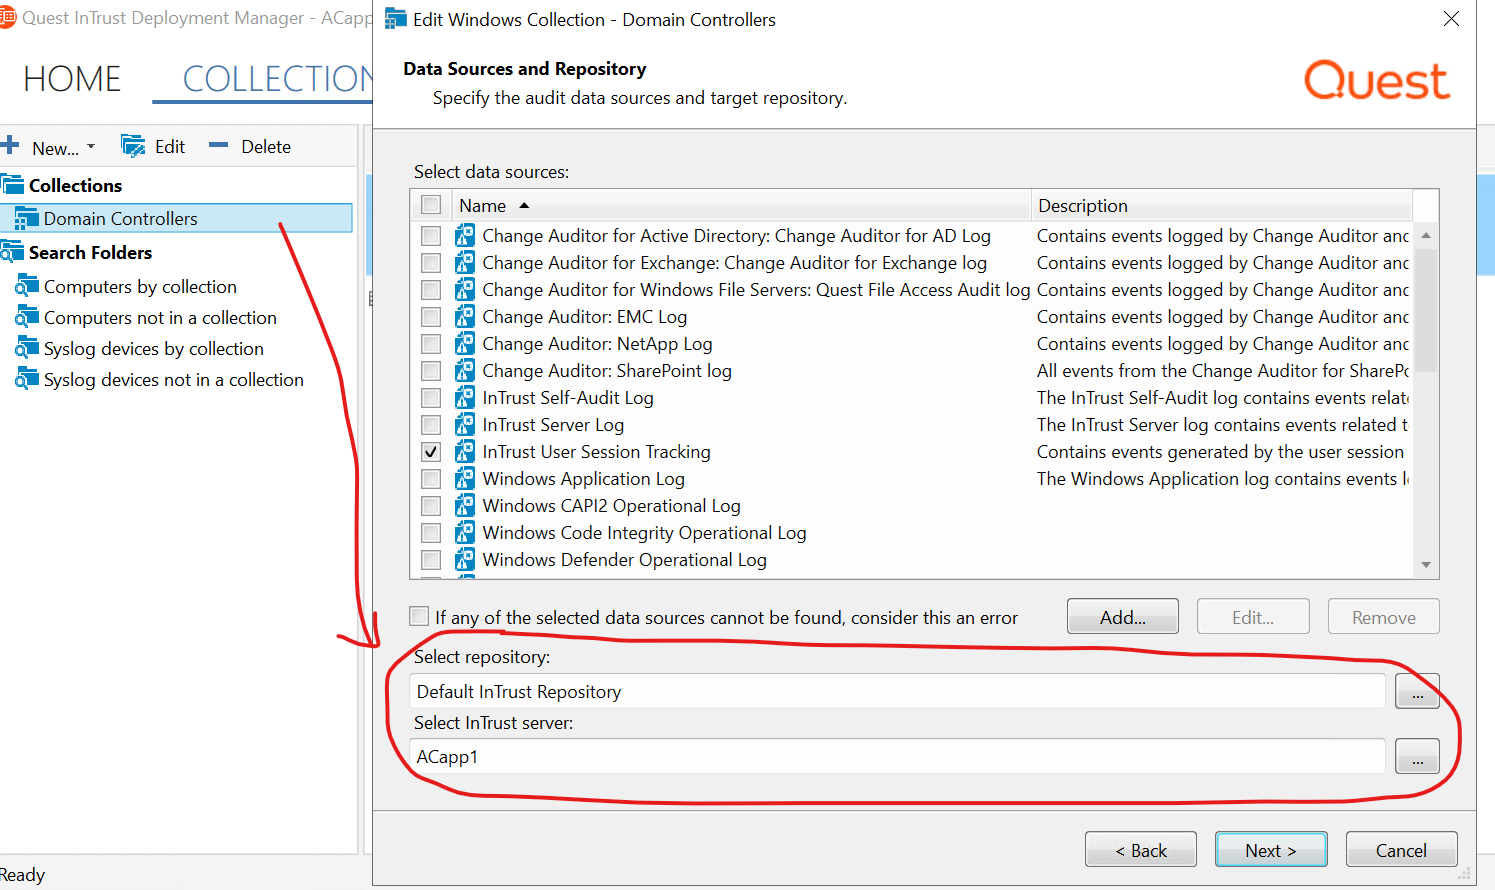
Task: Sort data sources by Name column header
Action: point(741,205)
